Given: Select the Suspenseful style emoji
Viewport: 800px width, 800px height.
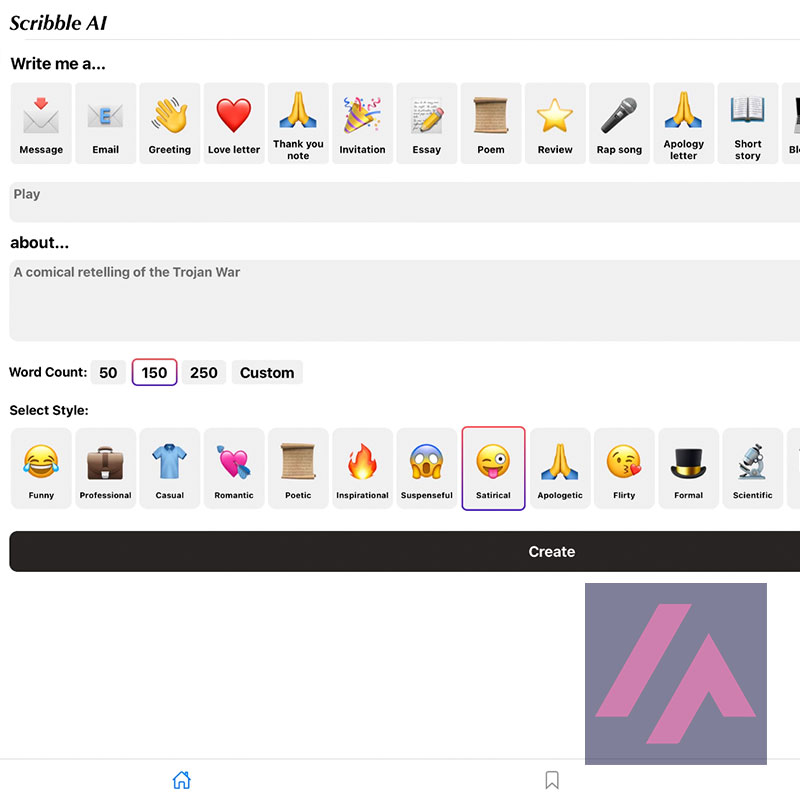Looking at the screenshot, I should pyautogui.click(x=427, y=468).
